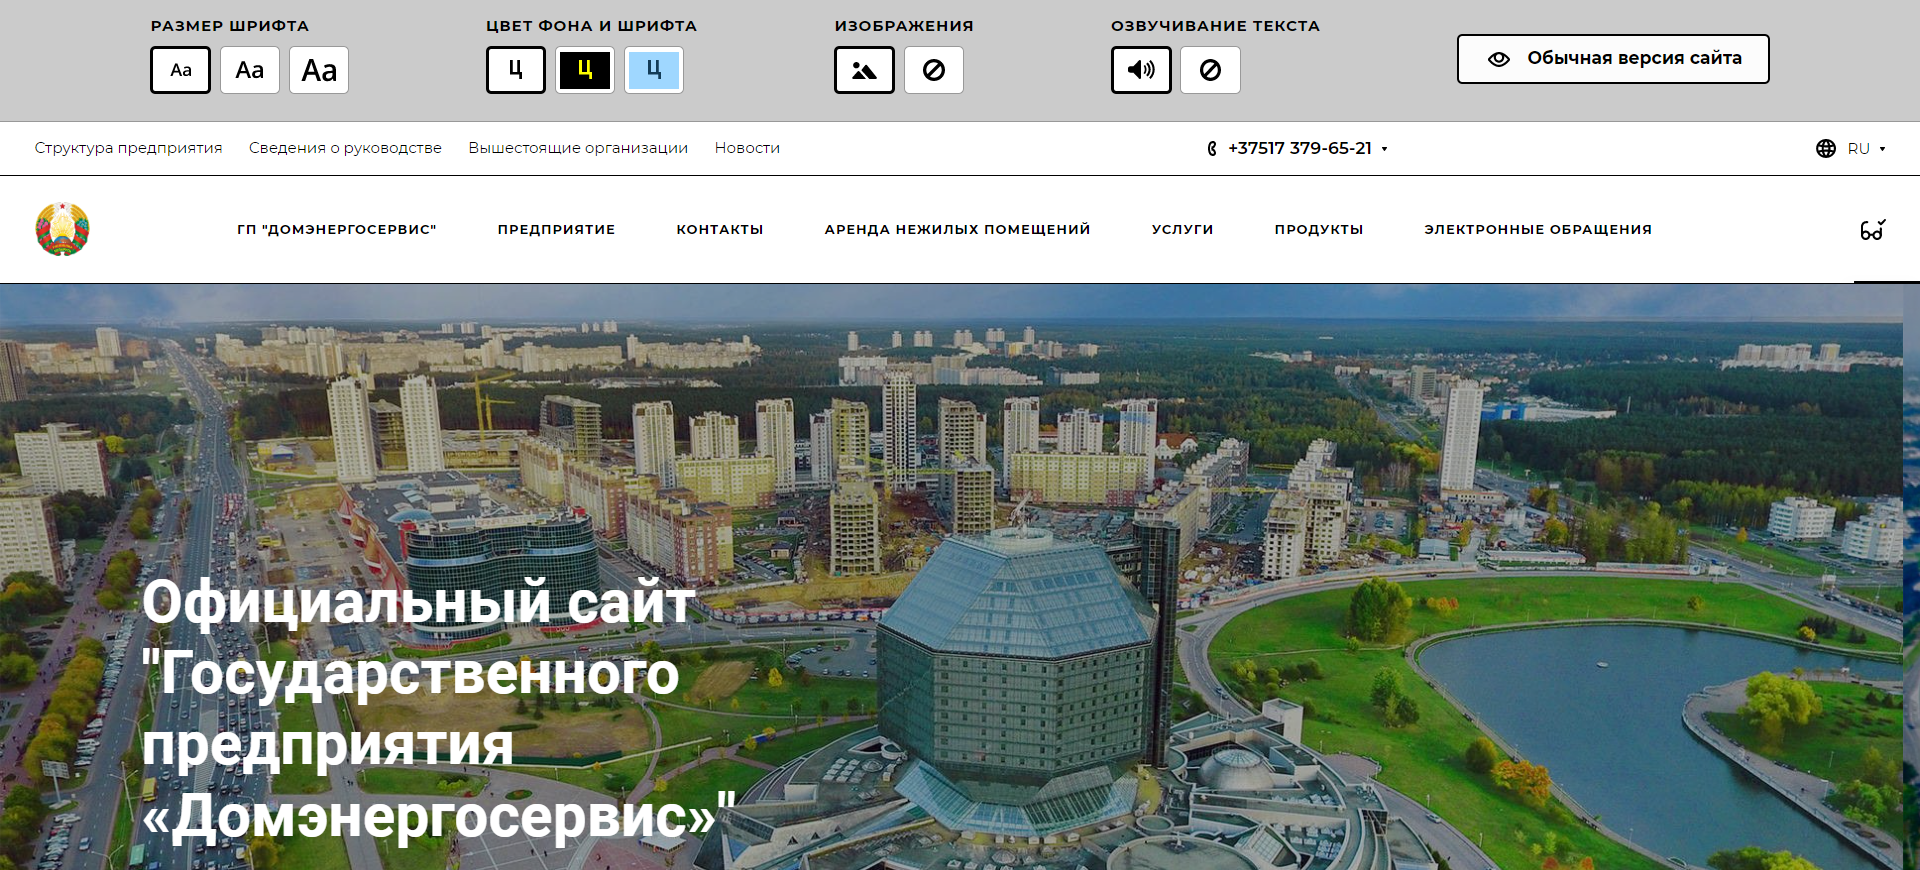Image resolution: width=1920 pixels, height=870 pixels.
Task: Open Сведения о руководстве link
Action: [x=345, y=148]
